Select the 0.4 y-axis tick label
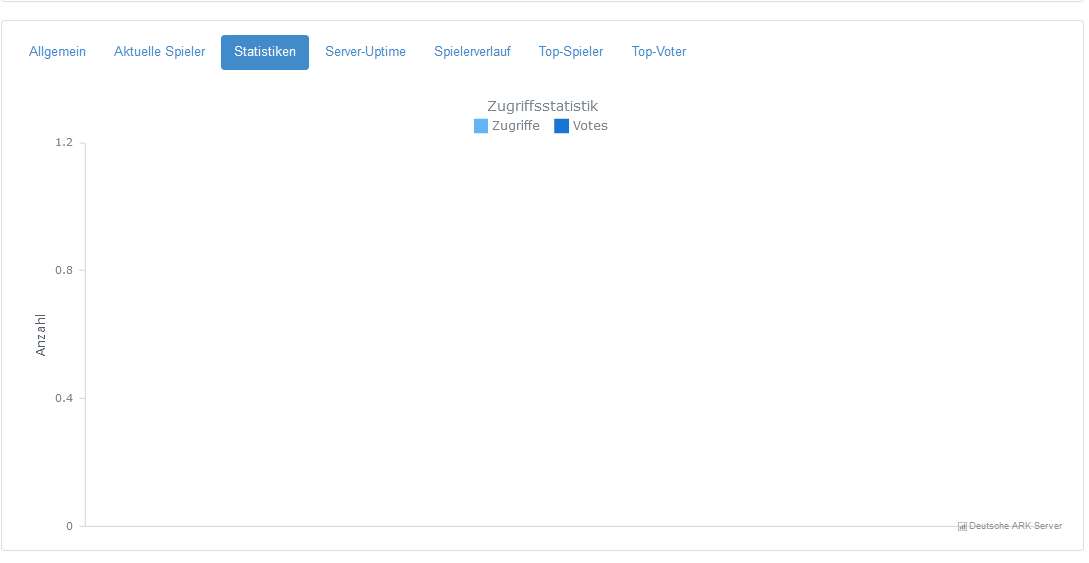The width and height of the screenshot is (1089, 563). [64, 398]
